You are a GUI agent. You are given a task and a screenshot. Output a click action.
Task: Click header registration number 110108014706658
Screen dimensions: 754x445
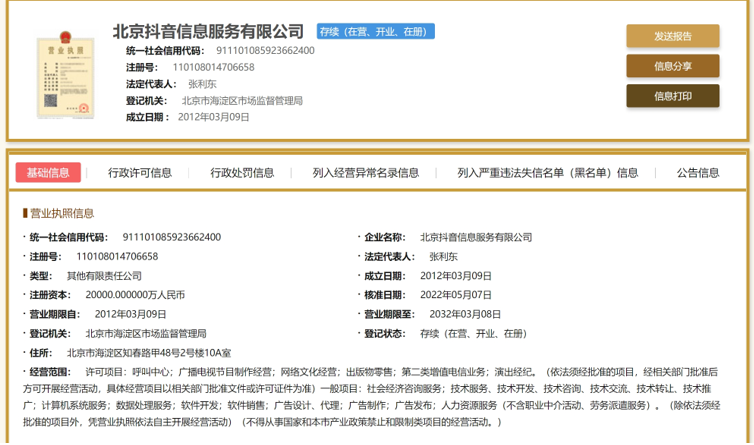coord(214,67)
